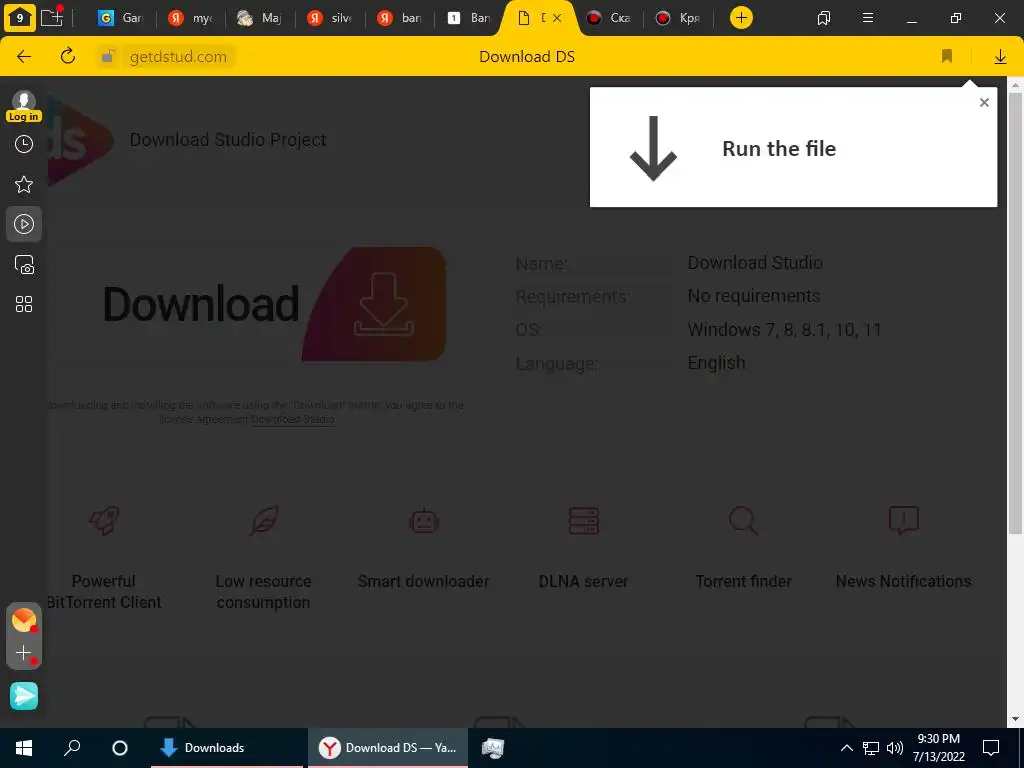Open the taskbar computer-settings icon
Screen dimensions: 1024x768
[493, 748]
